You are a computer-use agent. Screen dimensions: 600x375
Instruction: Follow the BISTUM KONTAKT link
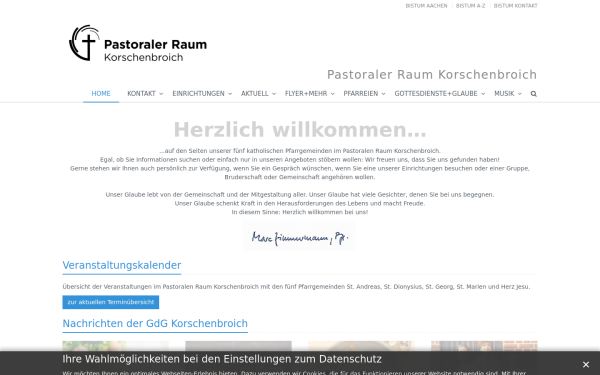(515, 6)
